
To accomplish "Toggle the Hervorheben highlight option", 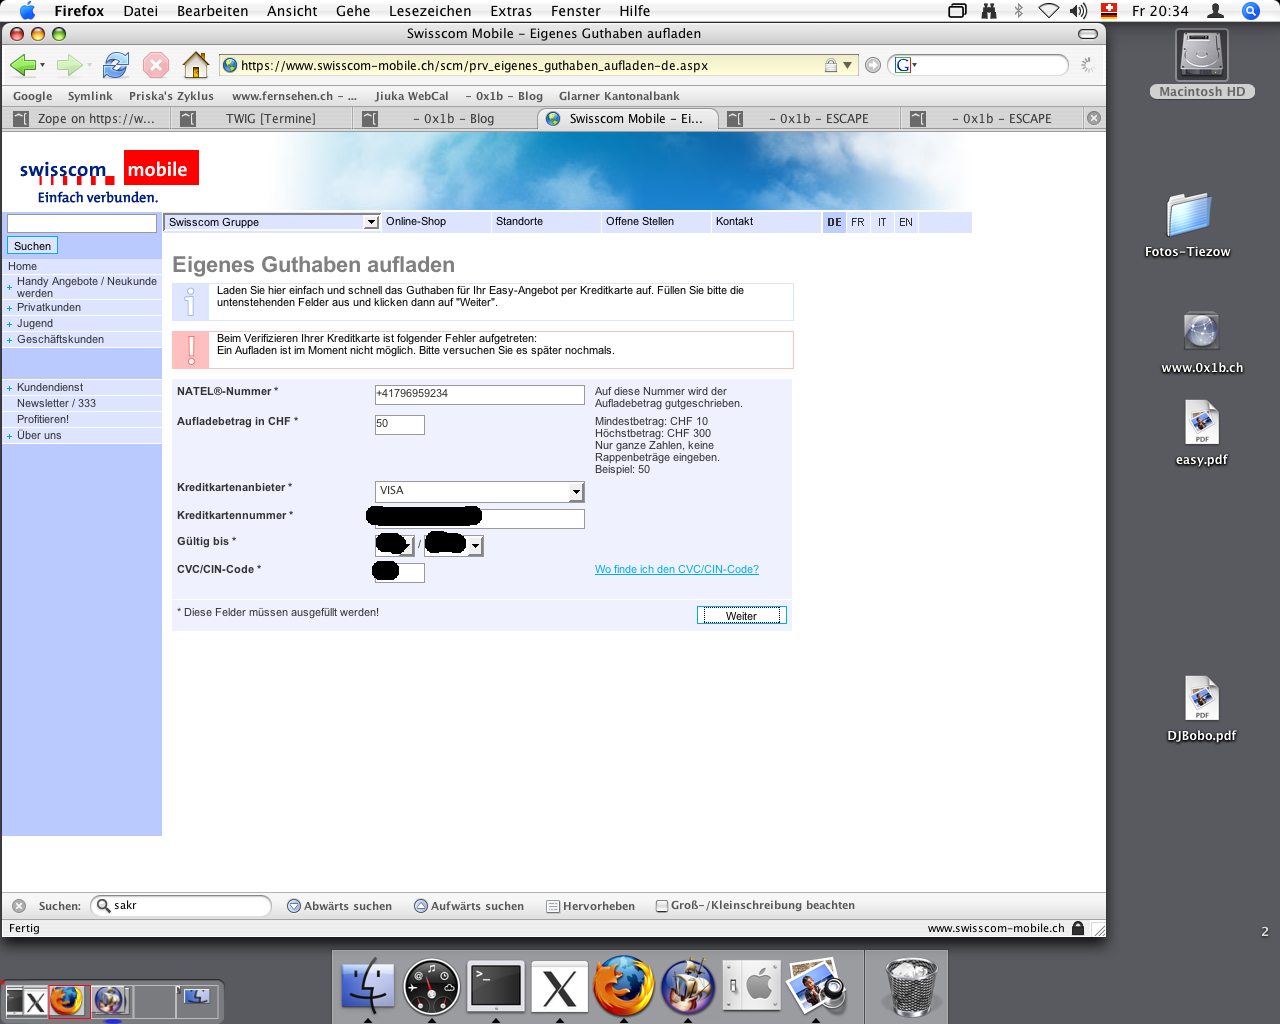I will click(590, 906).
